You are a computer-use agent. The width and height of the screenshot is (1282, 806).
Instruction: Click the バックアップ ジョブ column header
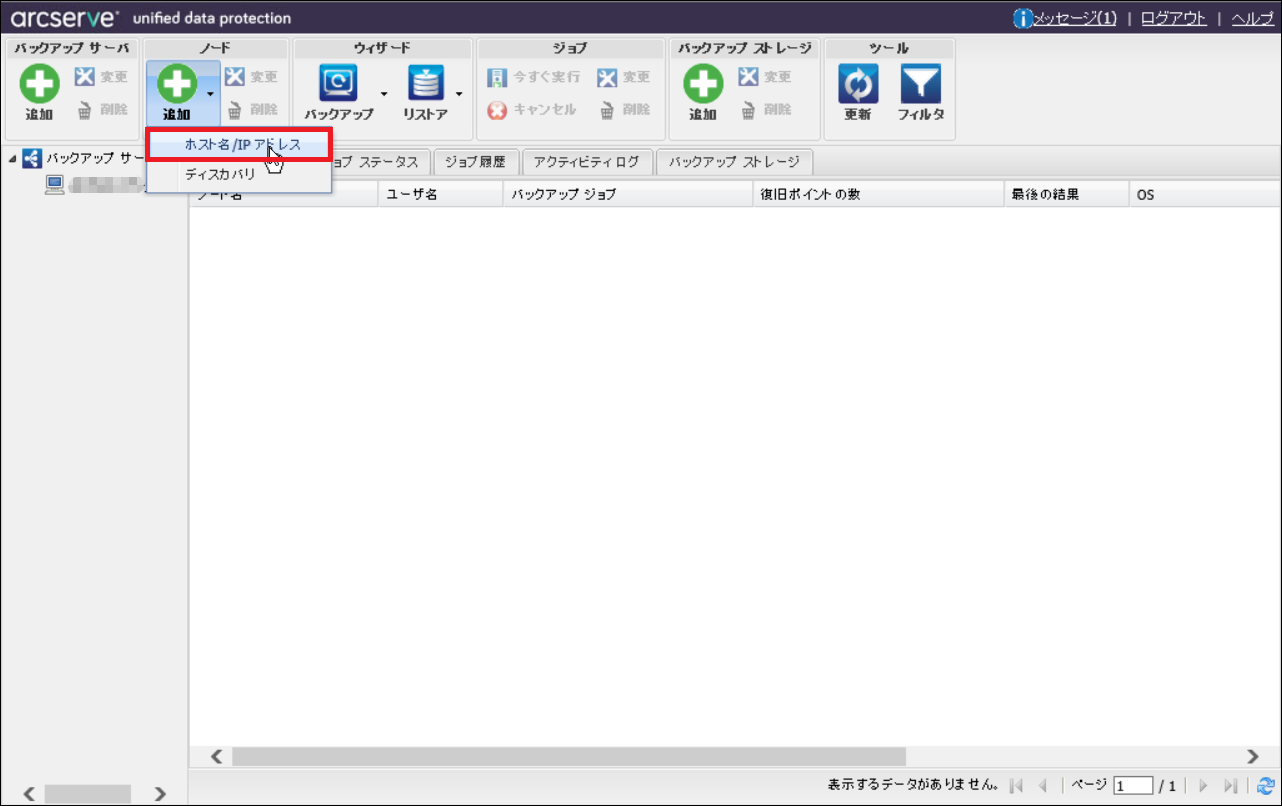(628, 194)
